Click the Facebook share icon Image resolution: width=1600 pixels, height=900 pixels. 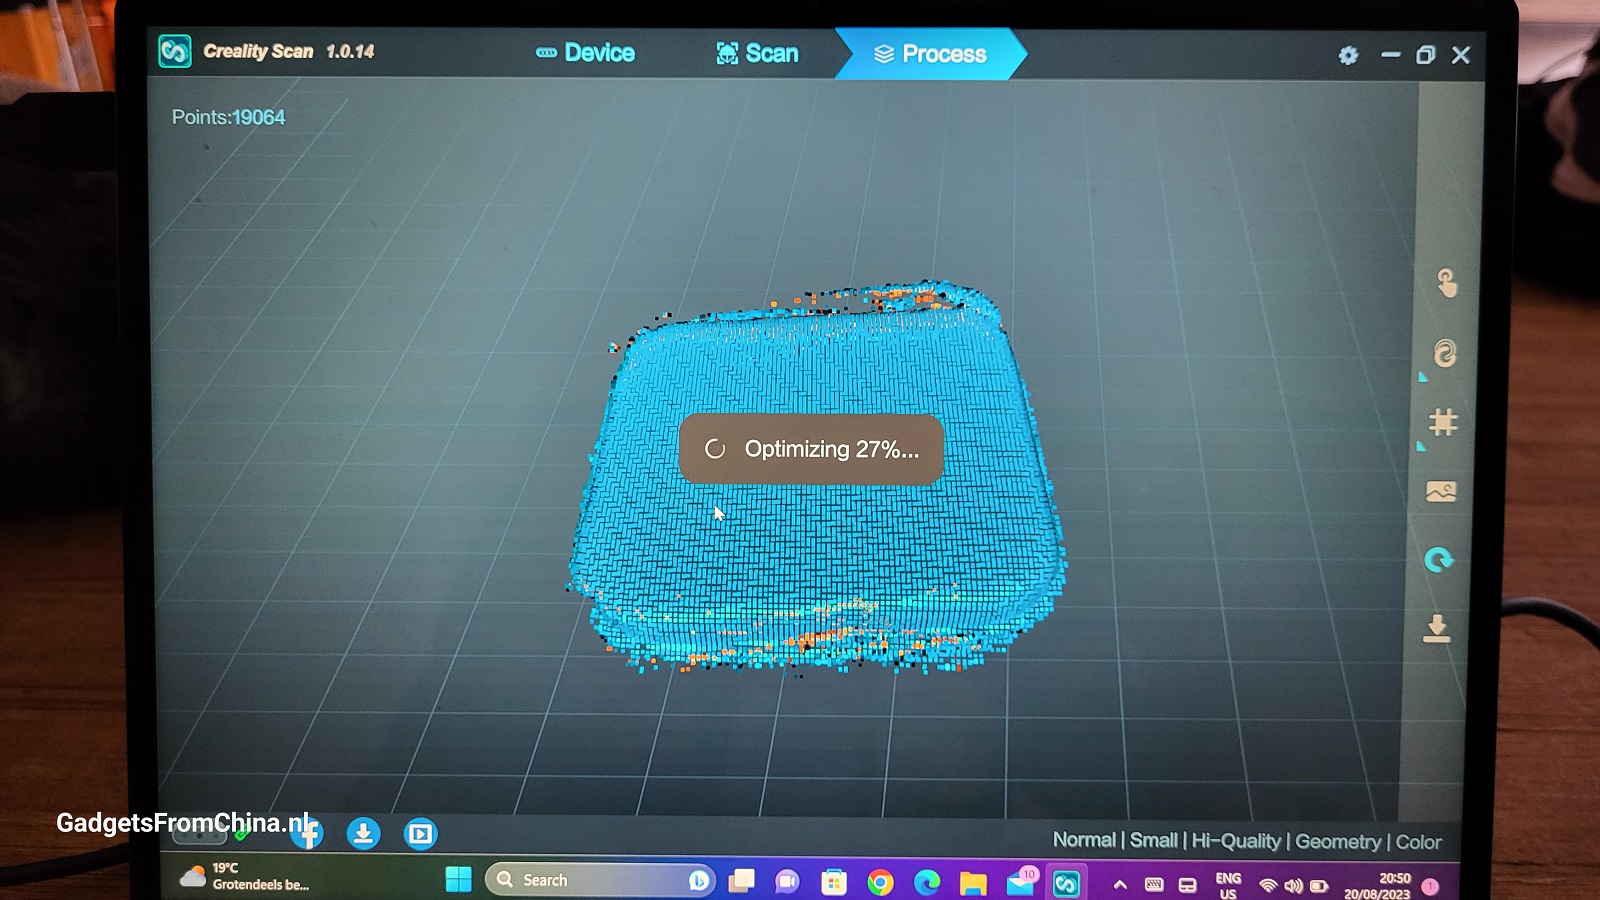click(307, 833)
